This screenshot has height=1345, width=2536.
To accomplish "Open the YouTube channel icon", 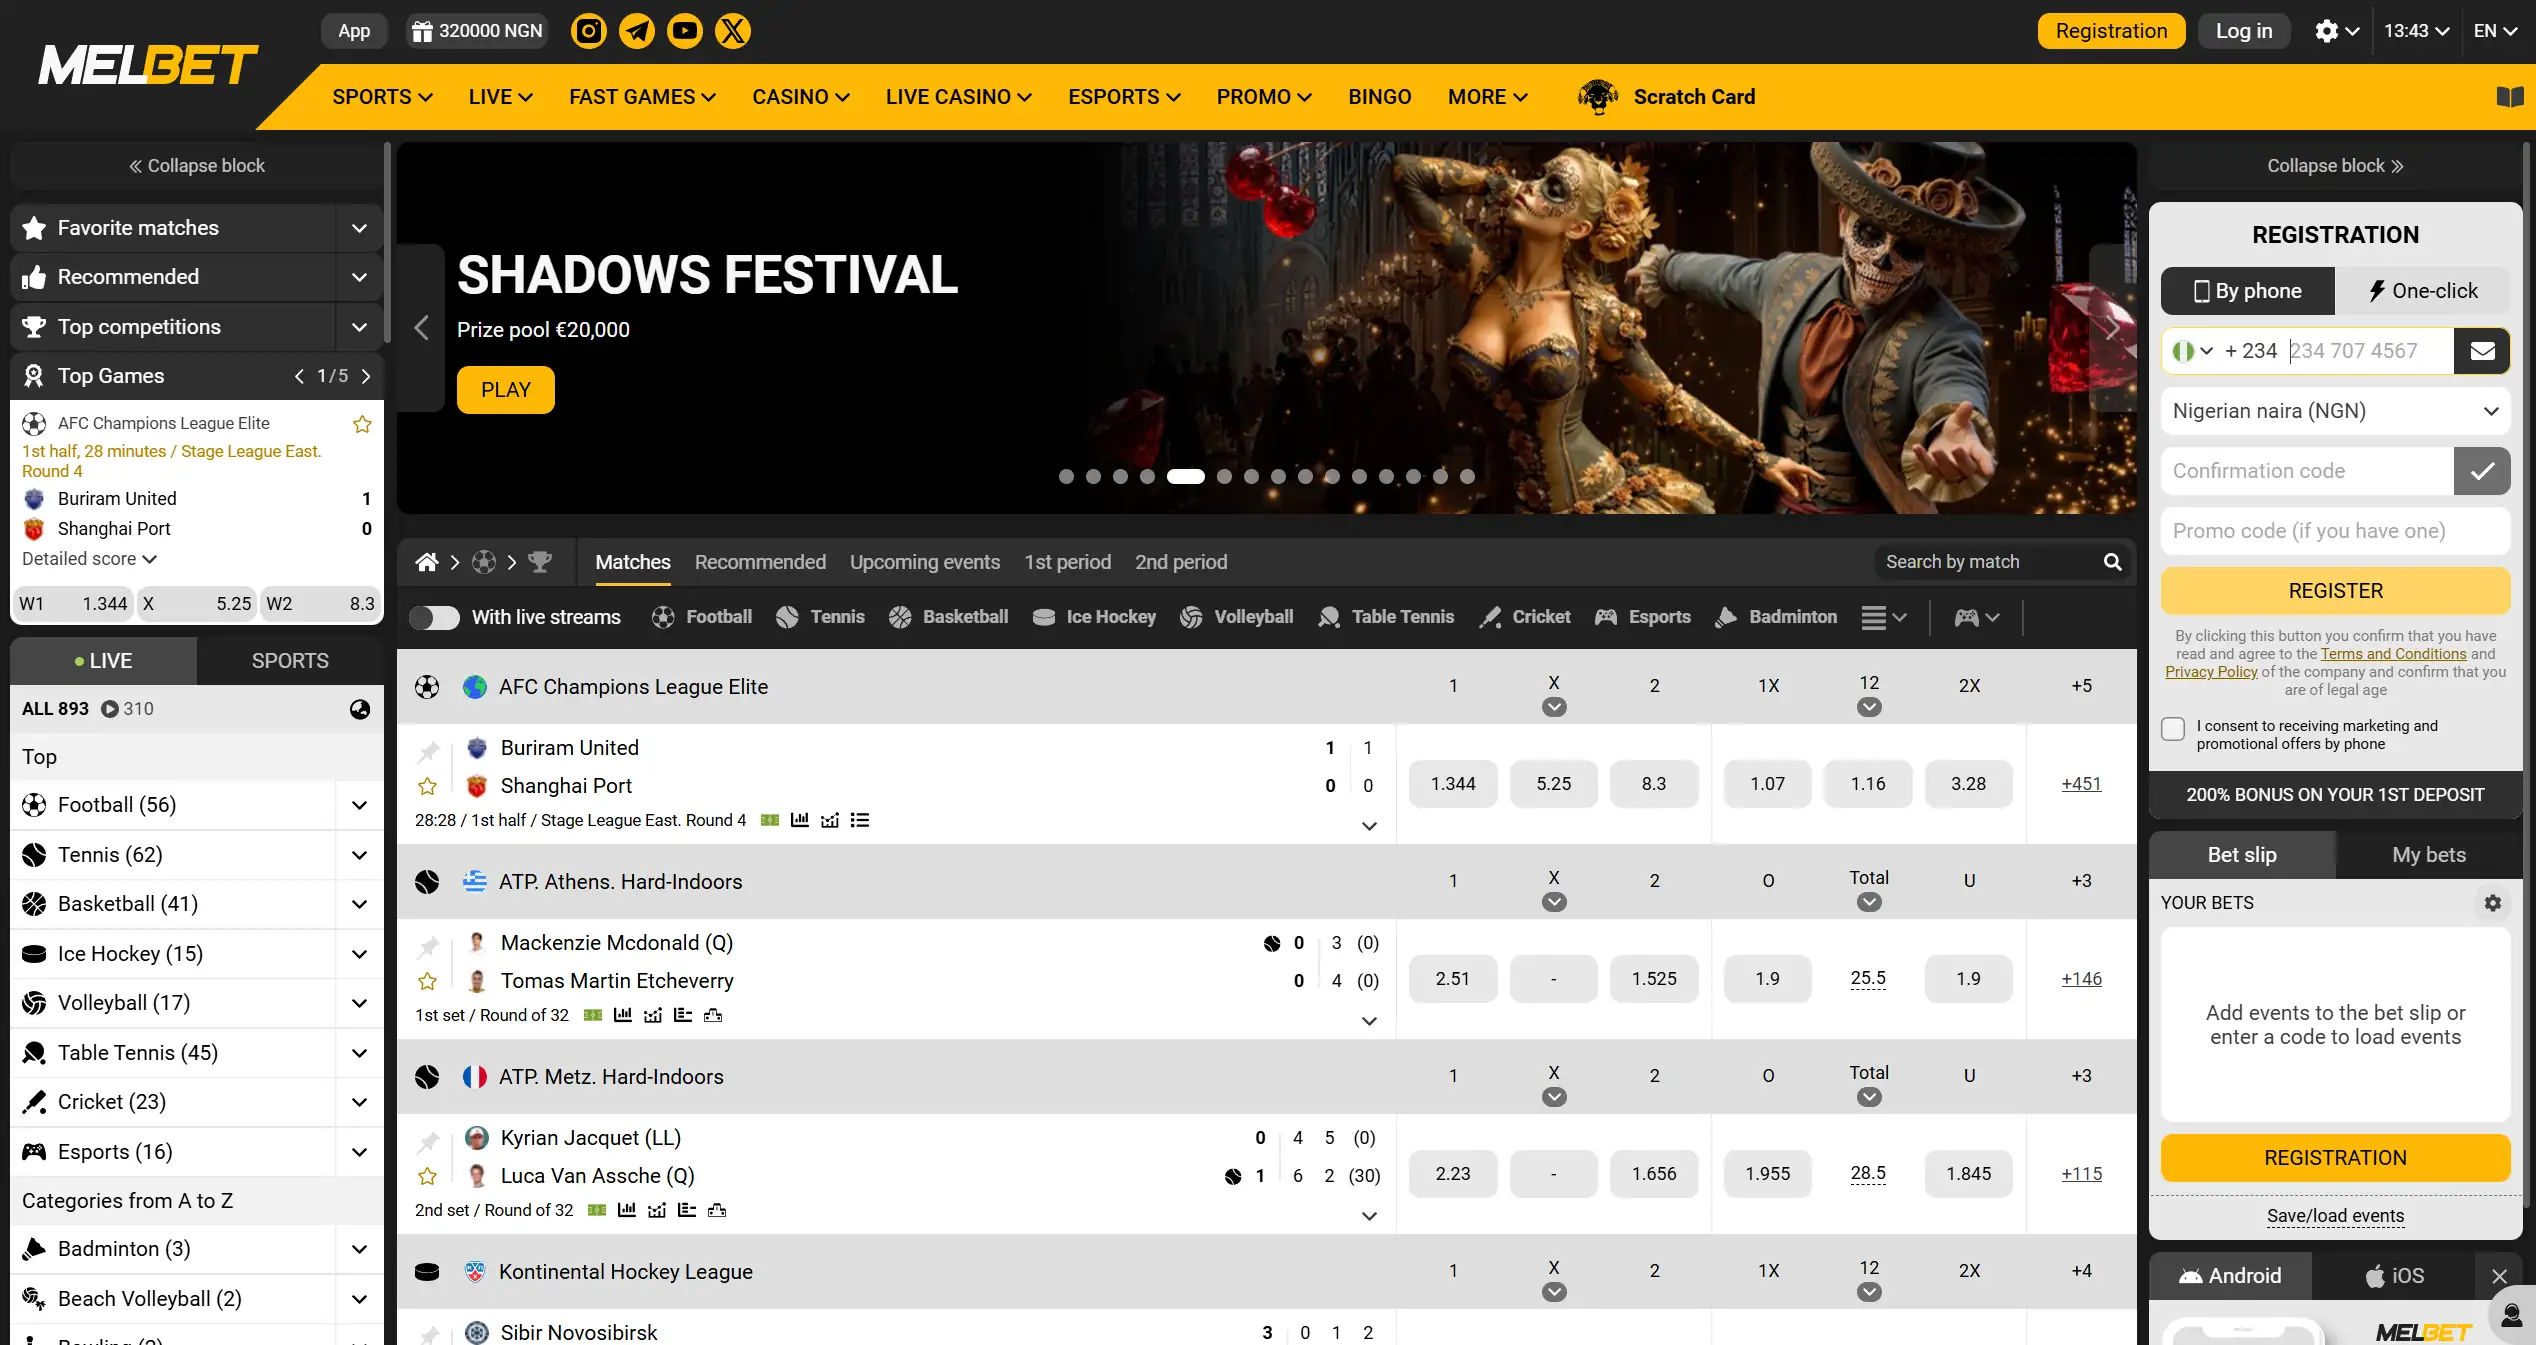I will click(x=684, y=31).
